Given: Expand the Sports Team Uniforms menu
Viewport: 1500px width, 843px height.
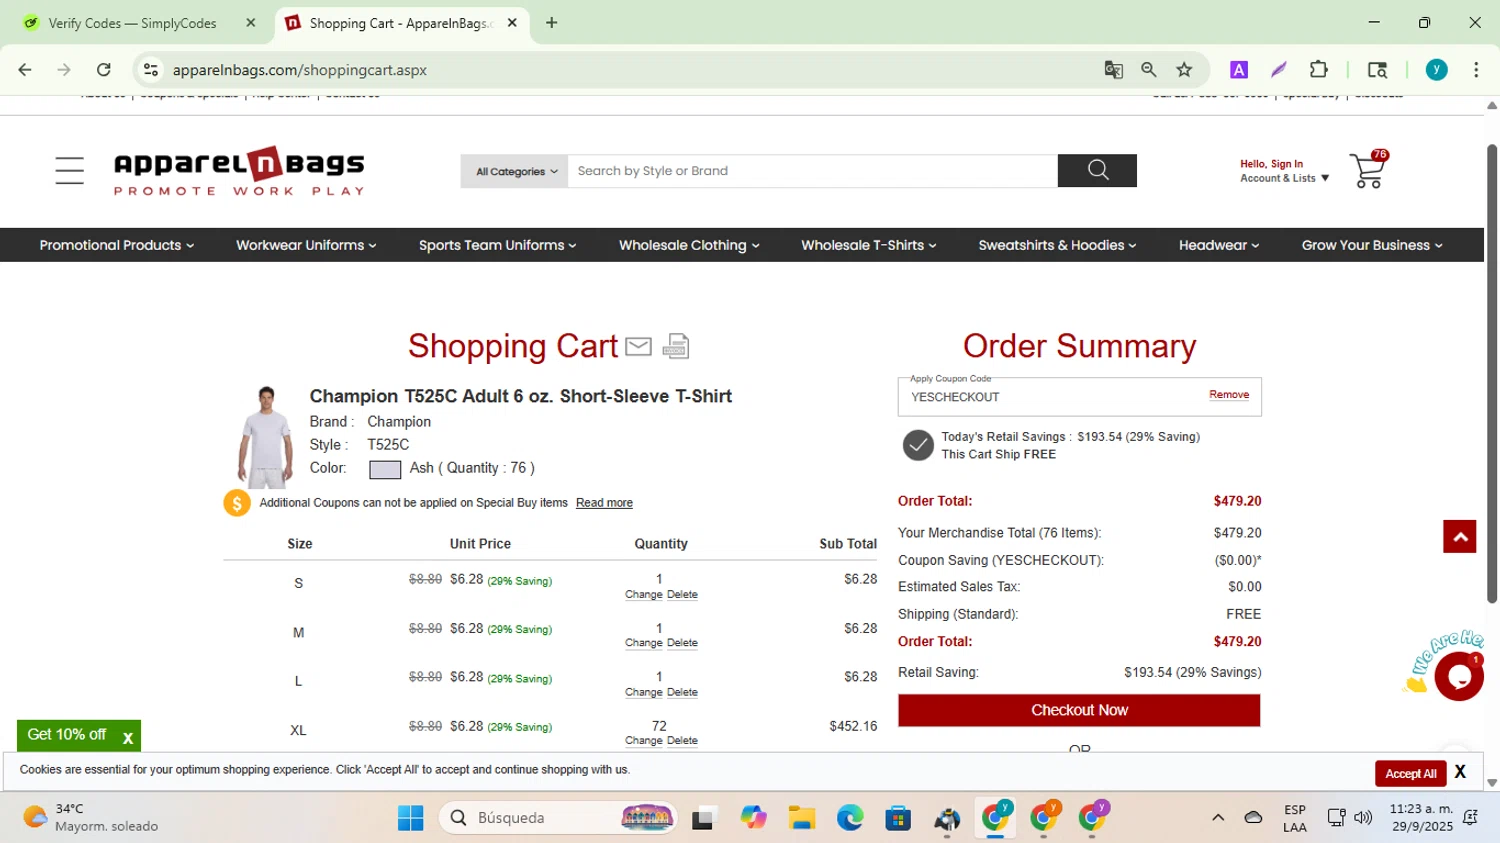Looking at the screenshot, I should point(497,245).
